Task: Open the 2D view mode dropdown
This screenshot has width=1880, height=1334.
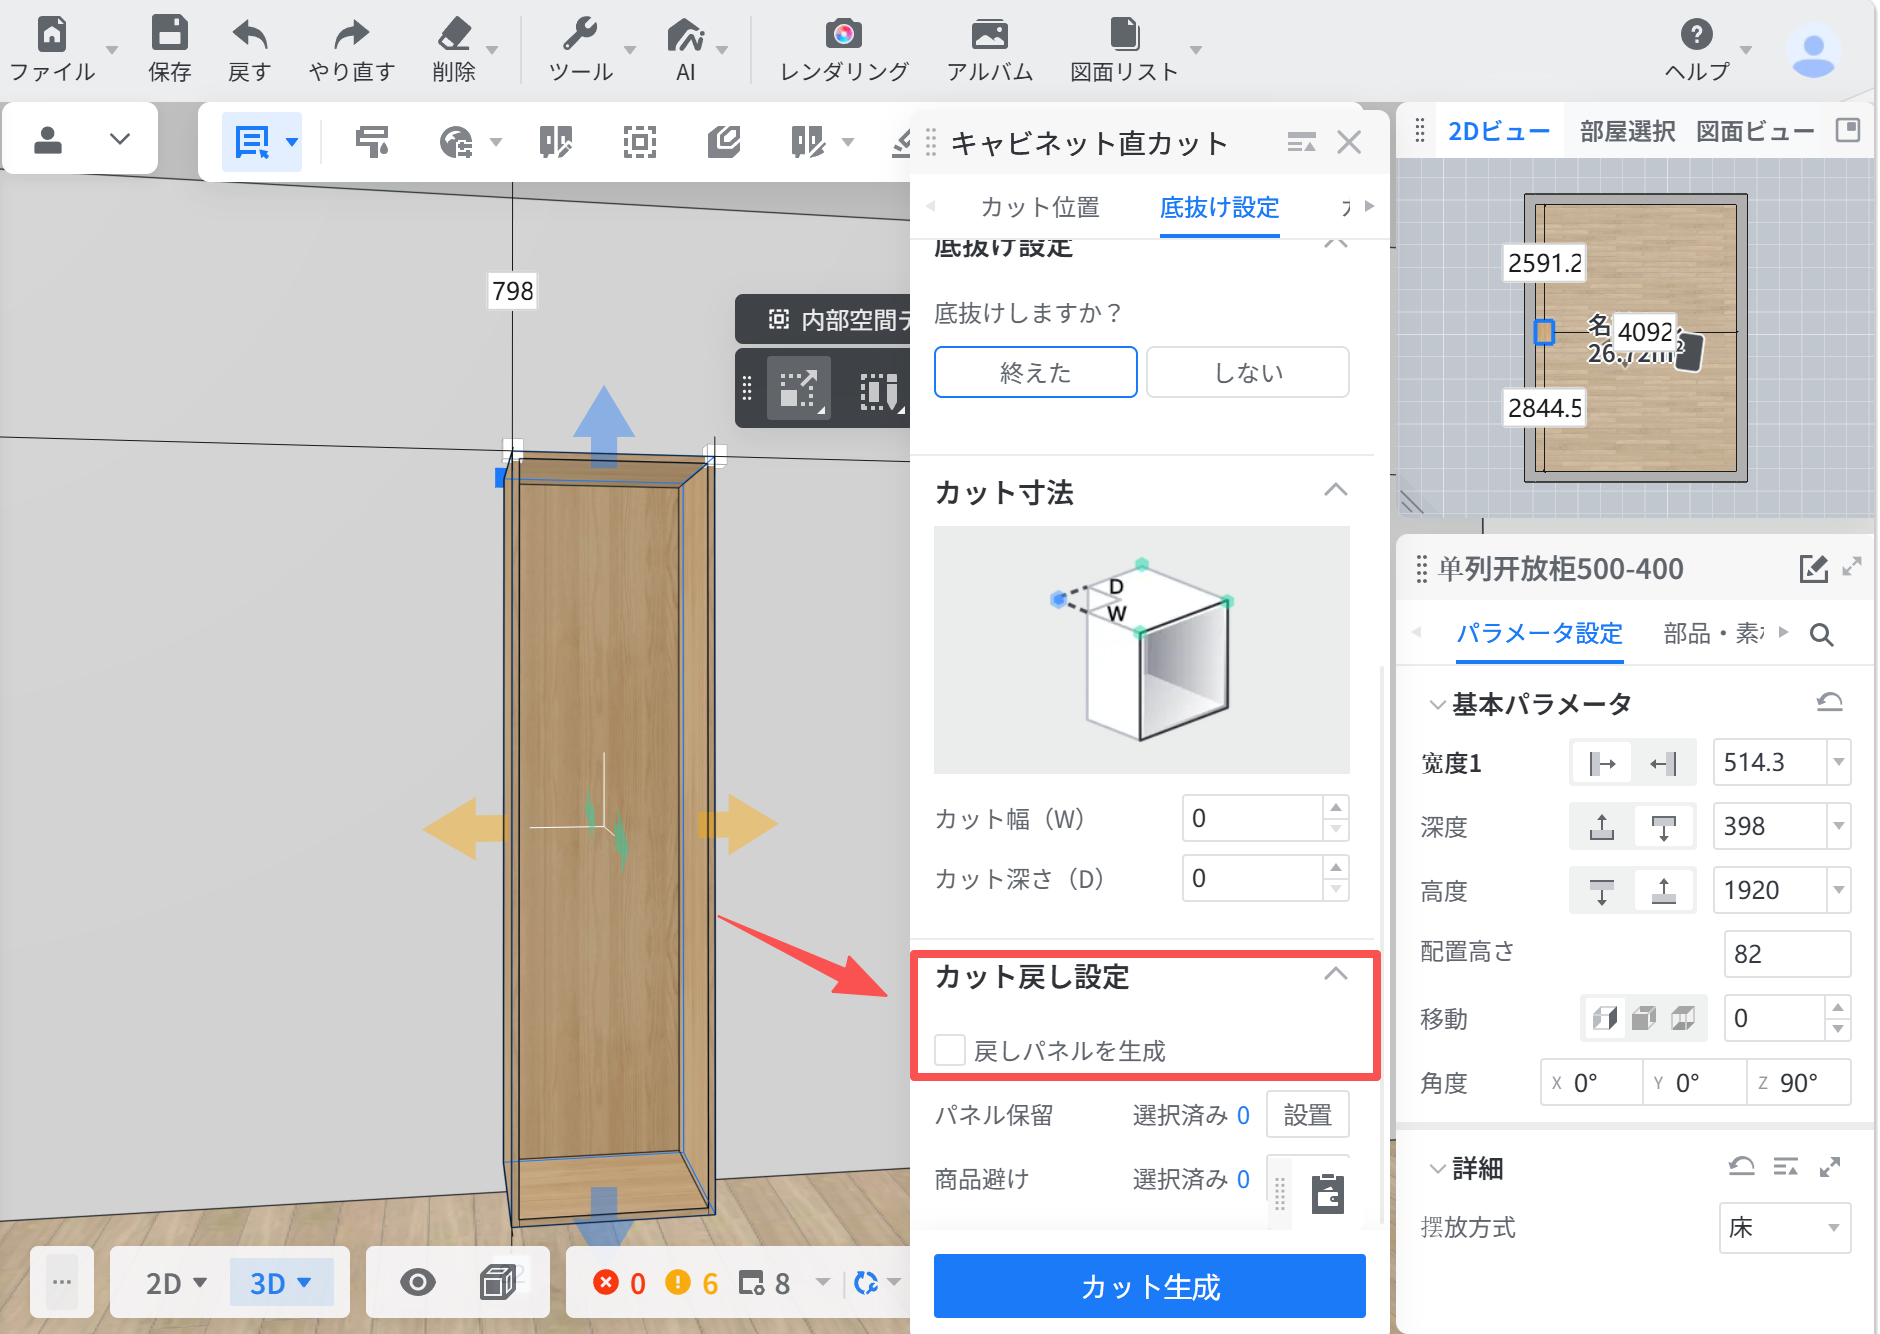Action: [176, 1283]
